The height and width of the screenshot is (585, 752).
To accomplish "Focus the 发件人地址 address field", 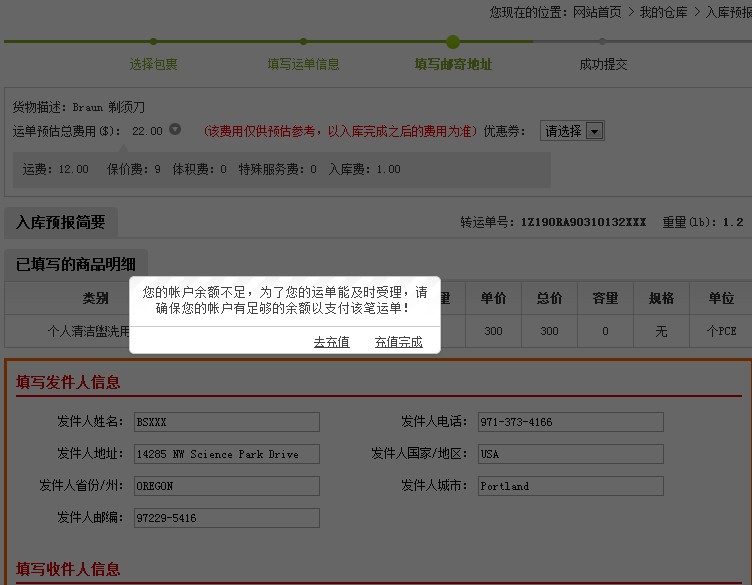I will [226, 454].
